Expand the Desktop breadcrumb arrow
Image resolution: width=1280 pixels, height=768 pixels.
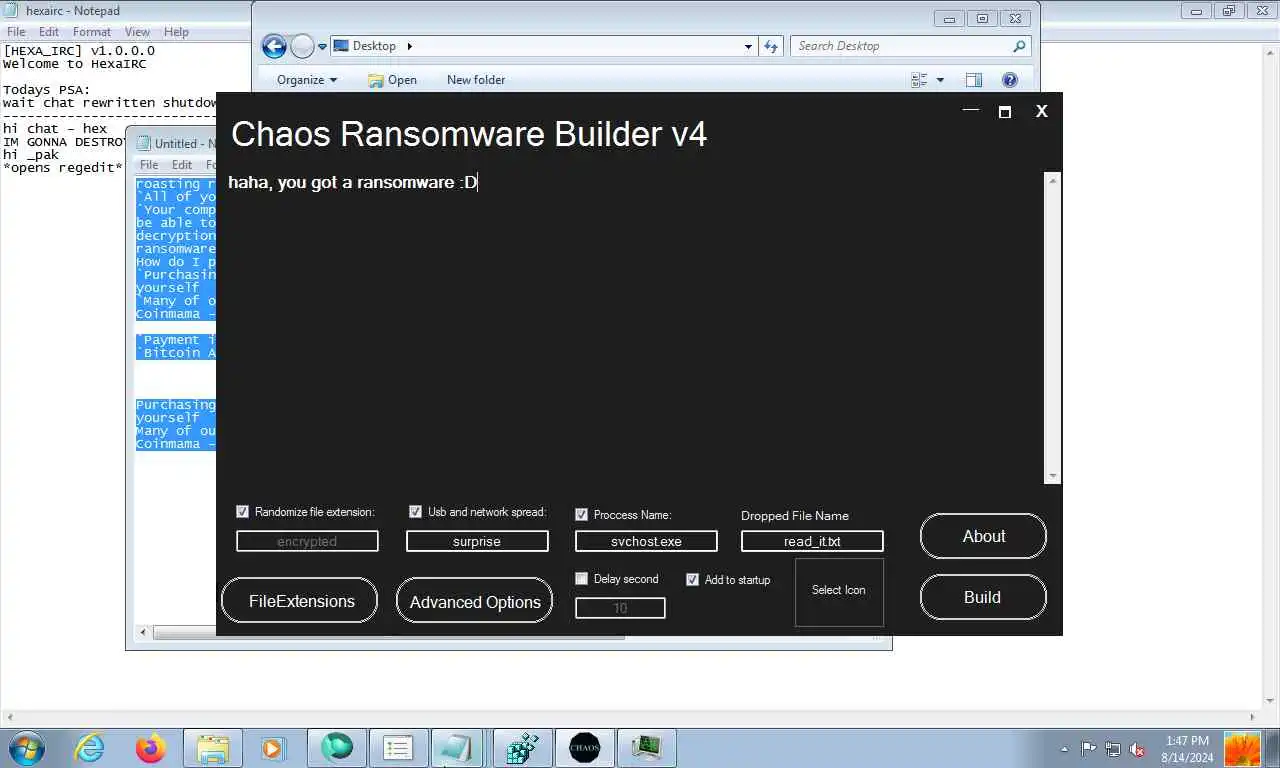[x=409, y=46]
